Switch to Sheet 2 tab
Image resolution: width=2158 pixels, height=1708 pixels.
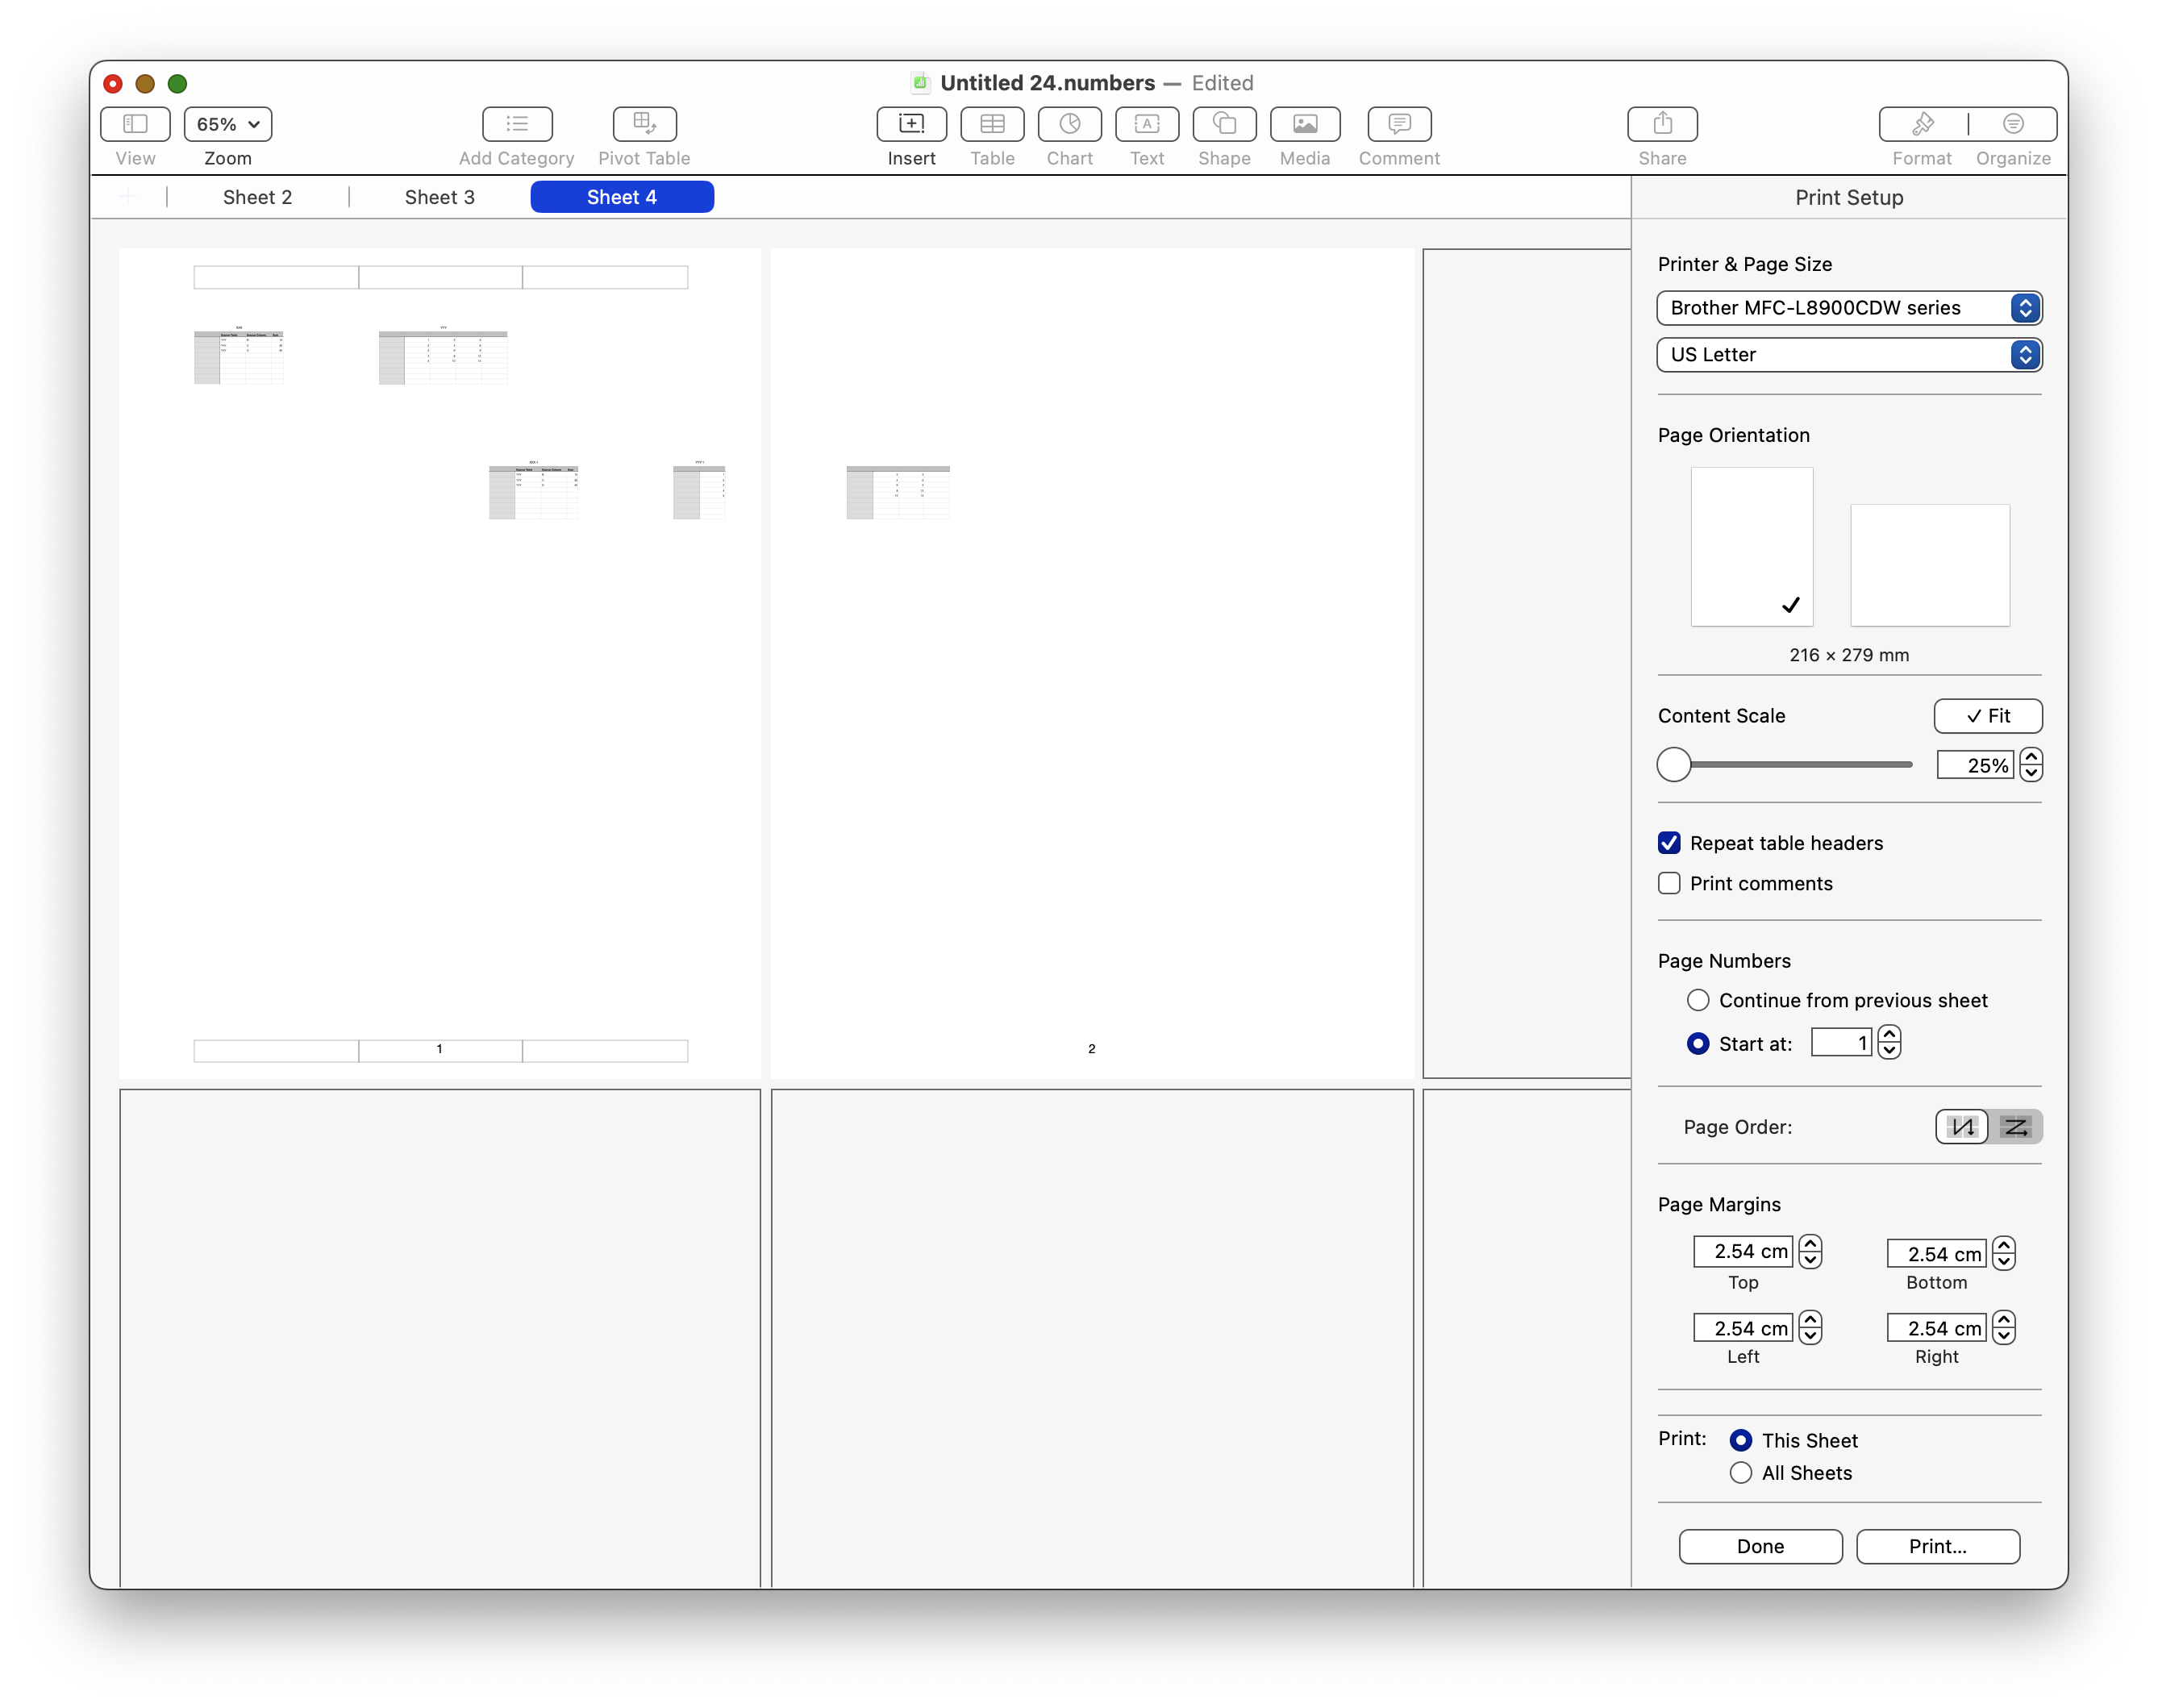pyautogui.click(x=257, y=197)
